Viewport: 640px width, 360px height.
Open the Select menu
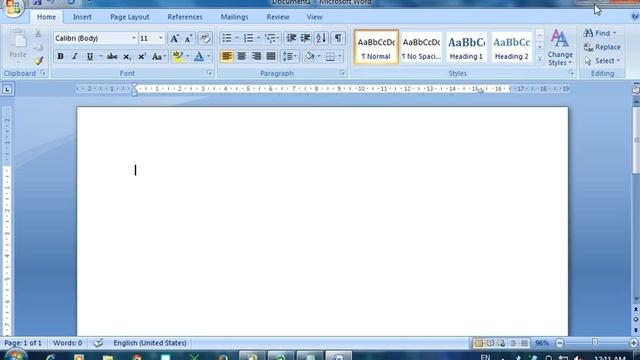602,61
